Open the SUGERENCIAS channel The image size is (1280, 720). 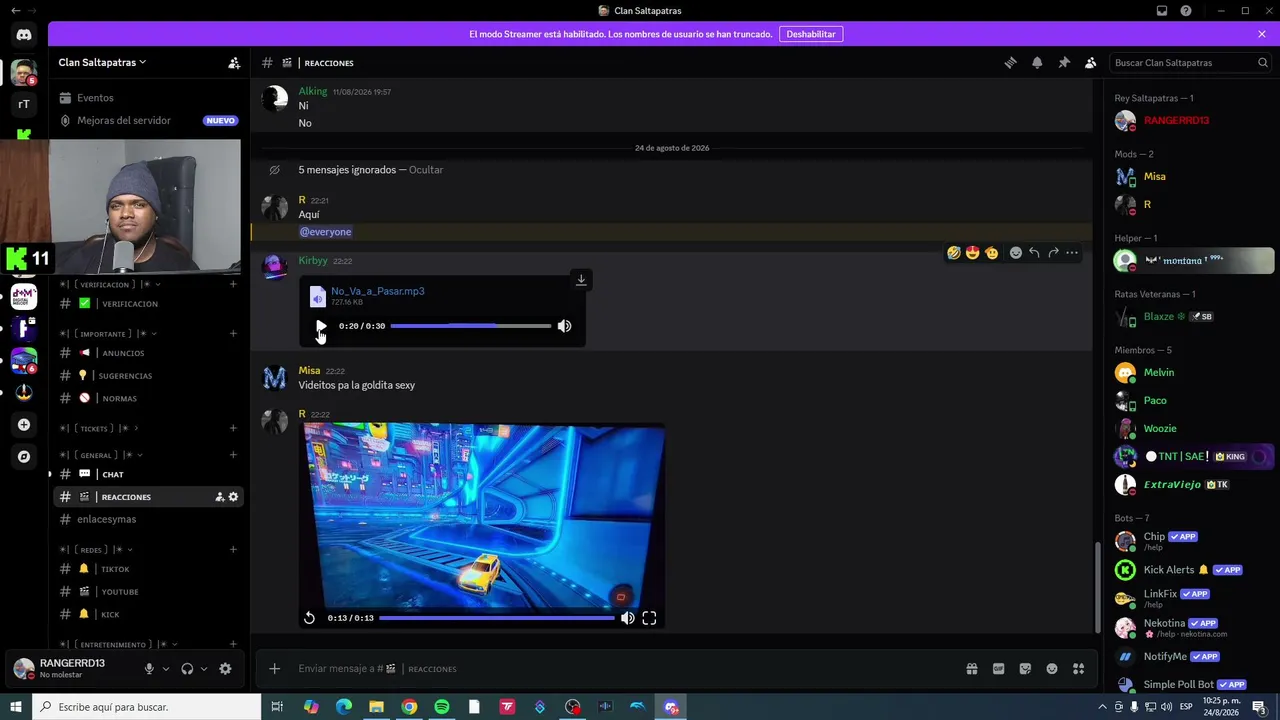(148, 376)
